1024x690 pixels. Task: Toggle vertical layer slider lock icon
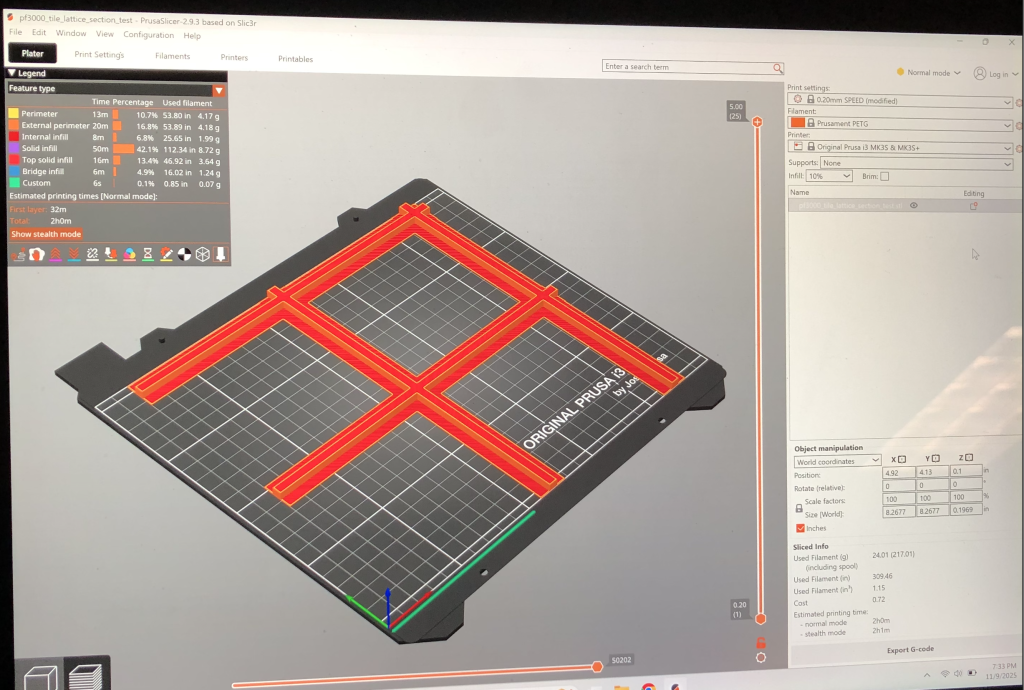coord(761,642)
